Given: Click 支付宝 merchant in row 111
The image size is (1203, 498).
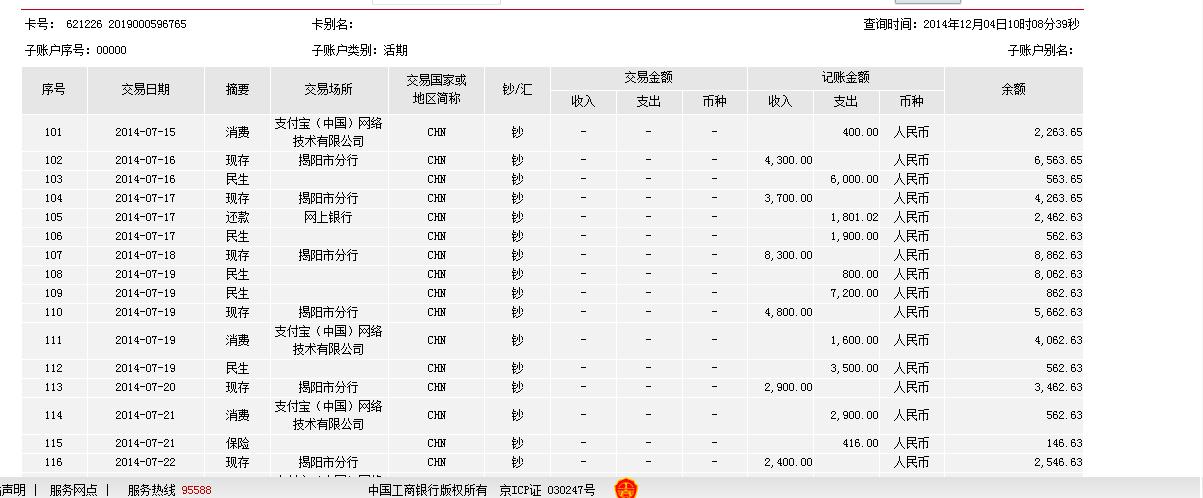Looking at the screenshot, I should point(329,340).
